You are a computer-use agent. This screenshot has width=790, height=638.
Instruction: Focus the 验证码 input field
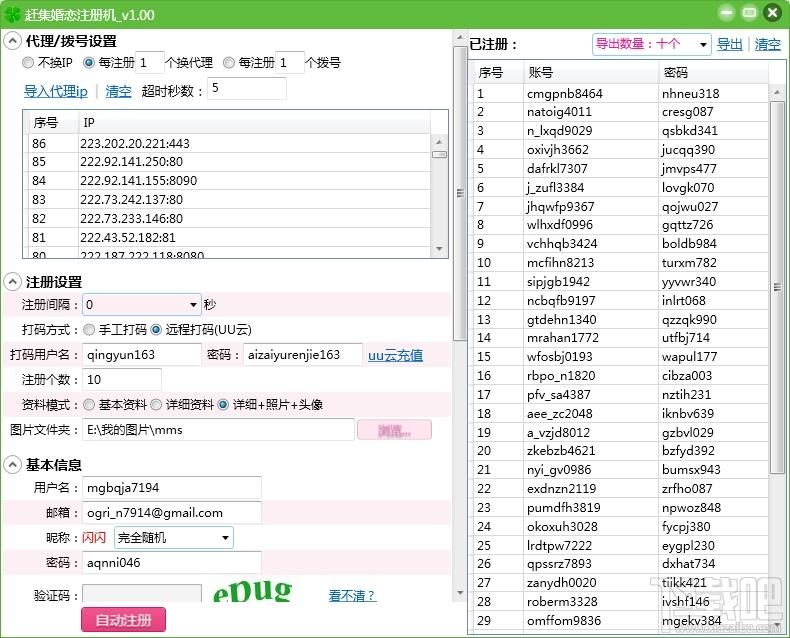point(142,595)
